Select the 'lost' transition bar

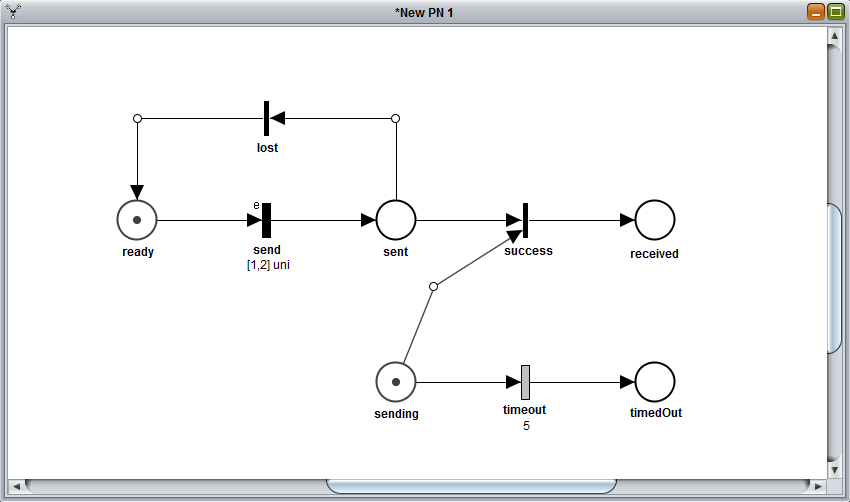pos(266,118)
